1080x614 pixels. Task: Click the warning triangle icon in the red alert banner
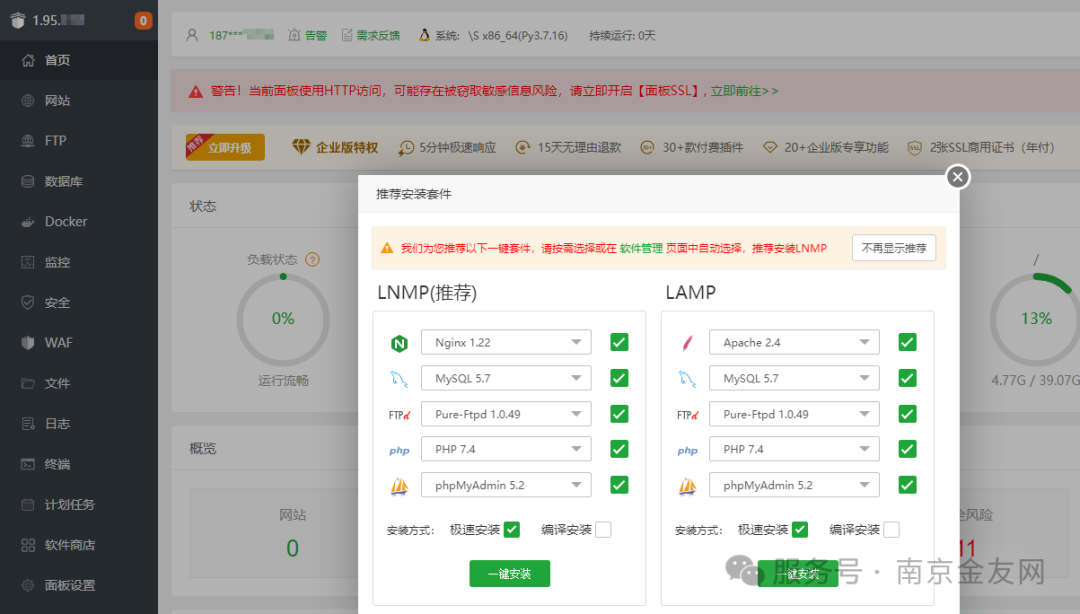coord(196,91)
